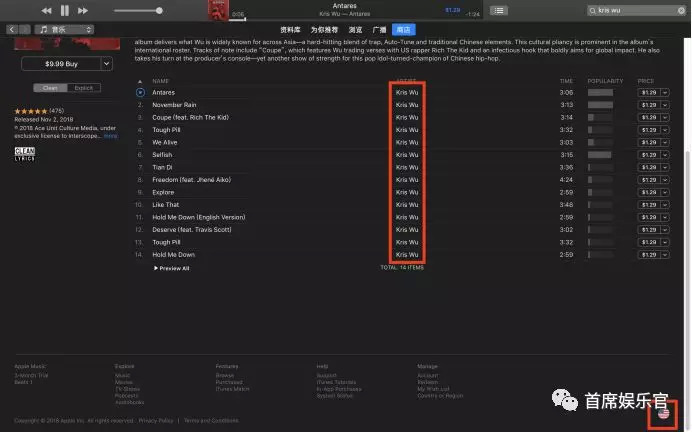
Task: Open the iTunes Match footer link
Action: 232,389
